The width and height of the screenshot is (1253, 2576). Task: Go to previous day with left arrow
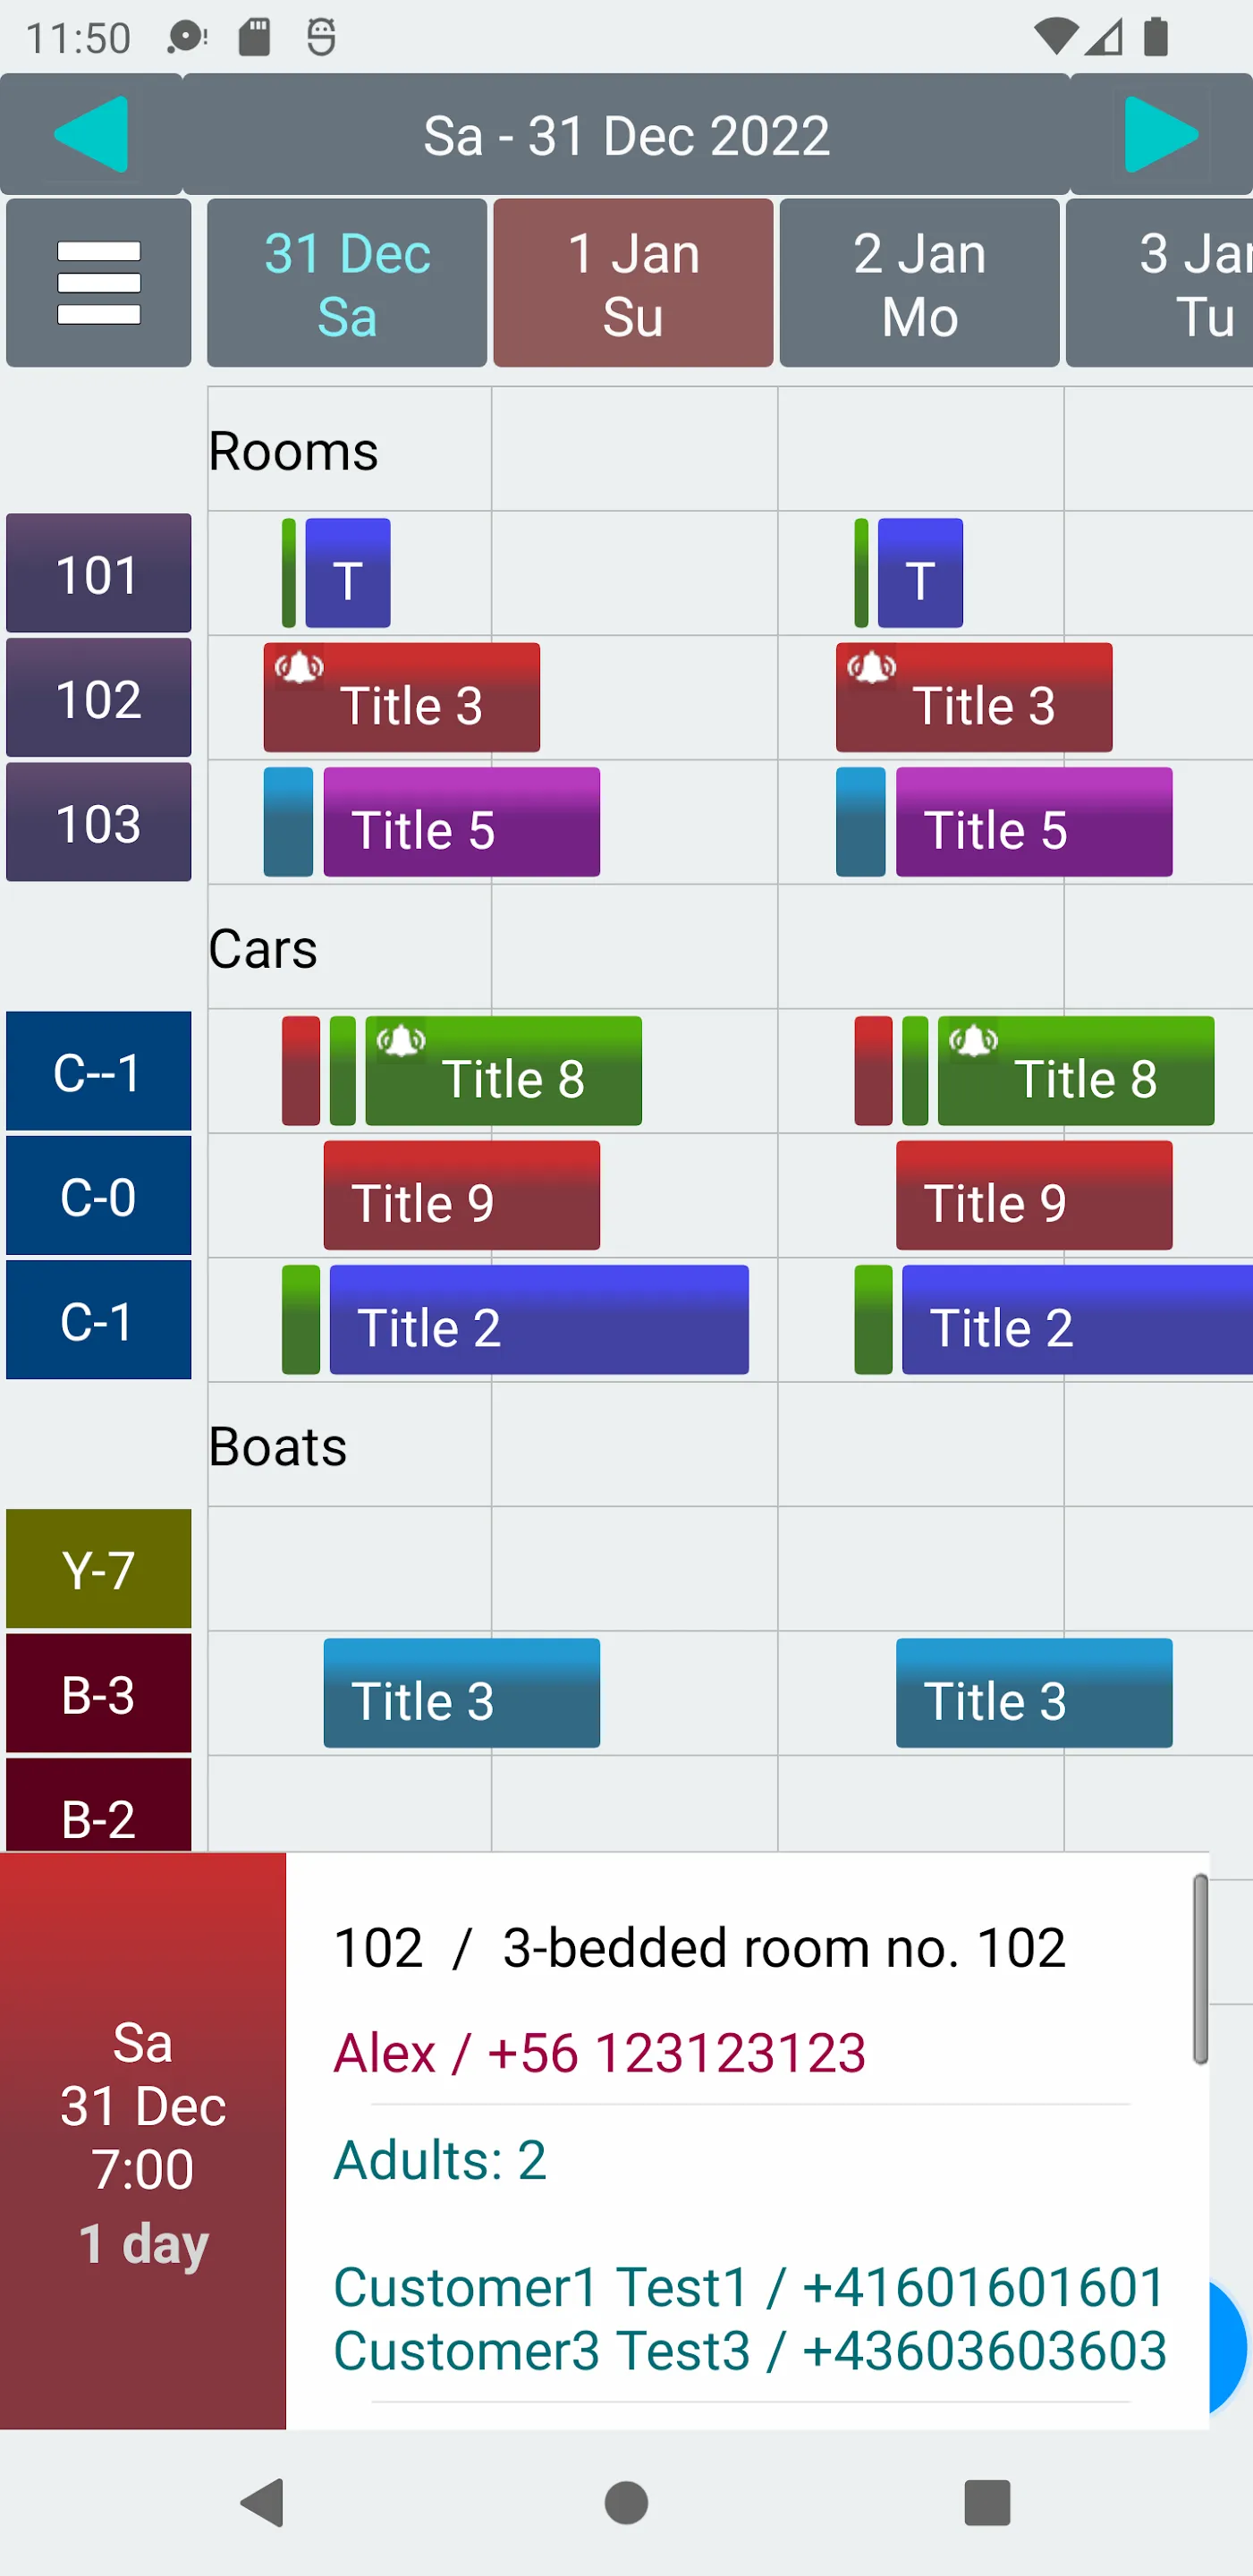pyautogui.click(x=91, y=134)
